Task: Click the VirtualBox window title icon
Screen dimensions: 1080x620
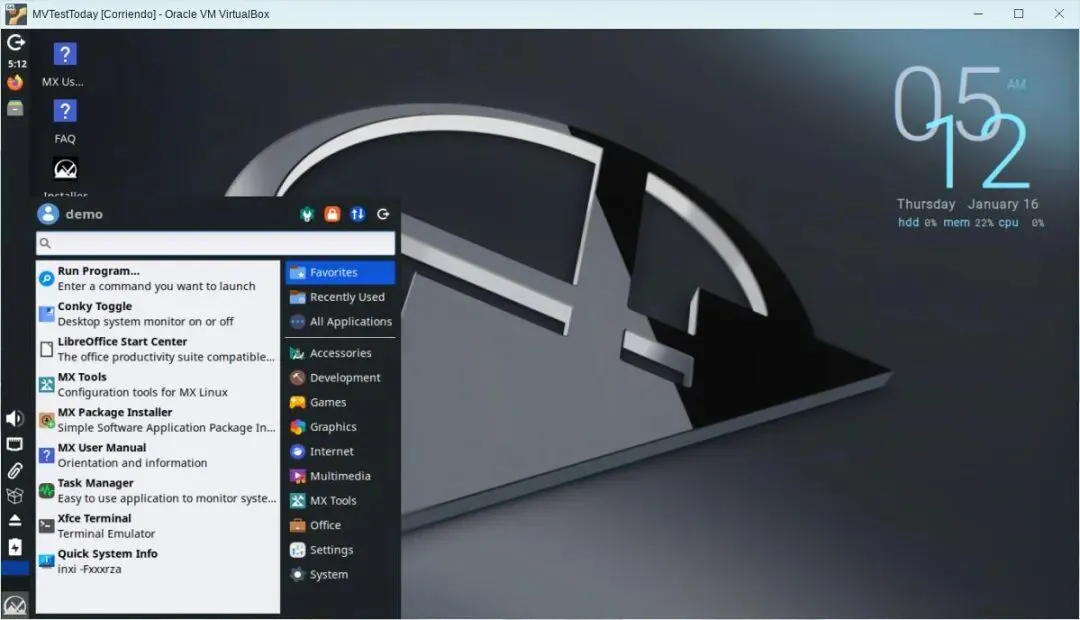Action: (15, 14)
